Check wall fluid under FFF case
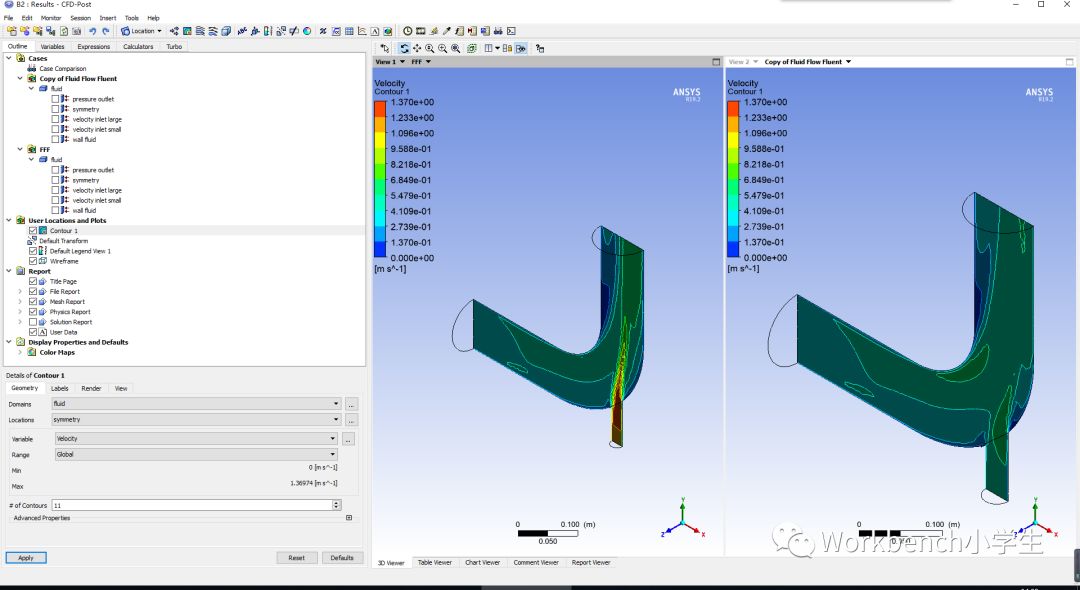Image resolution: width=1080 pixels, height=590 pixels. 55,211
